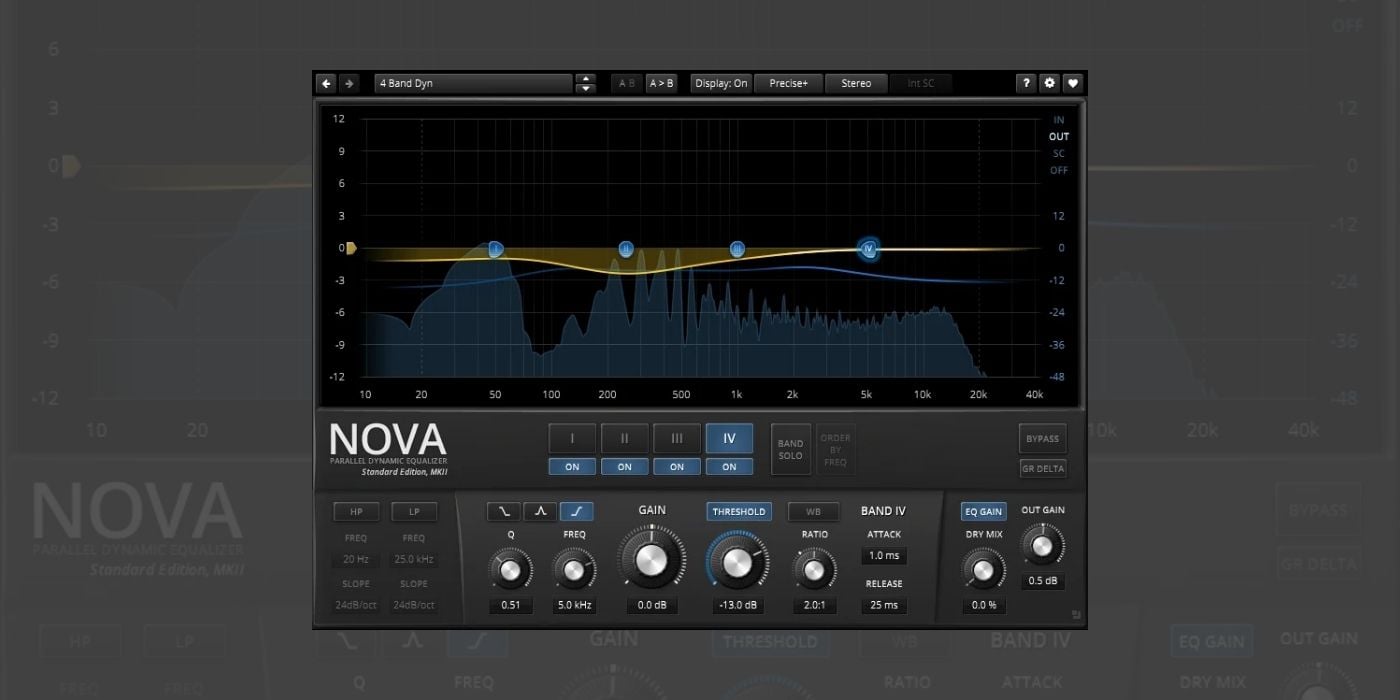
Task: Toggle the THRESHOLD button
Action: (739, 511)
